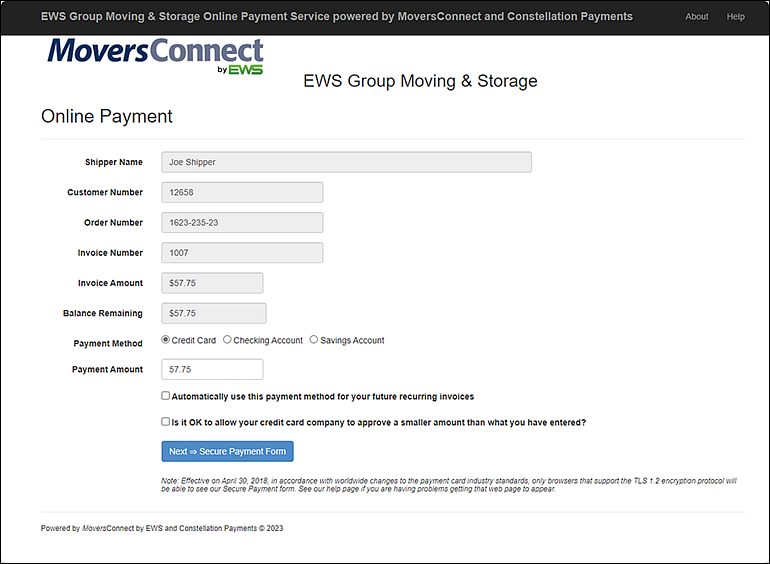The width and height of the screenshot is (770, 564).
Task: Click the Shipper Name label
Action: [114, 162]
